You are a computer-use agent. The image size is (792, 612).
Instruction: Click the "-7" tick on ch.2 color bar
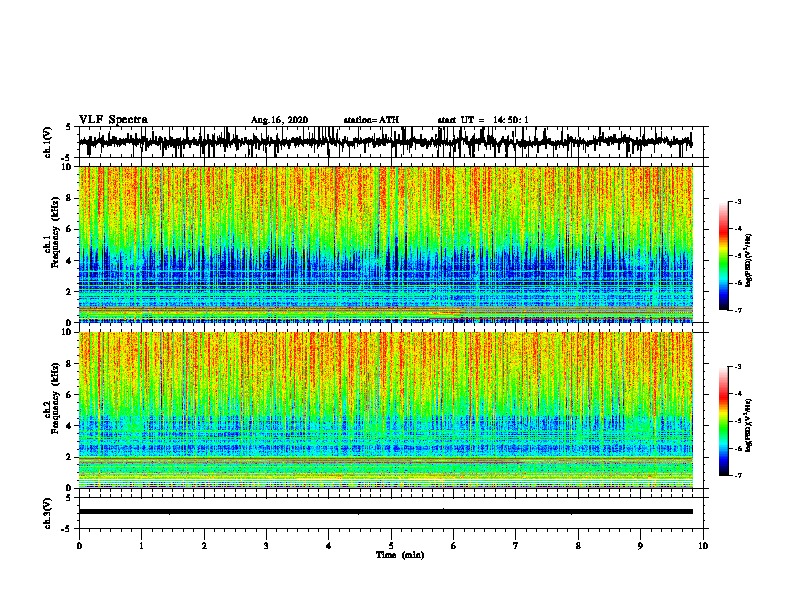(x=738, y=475)
